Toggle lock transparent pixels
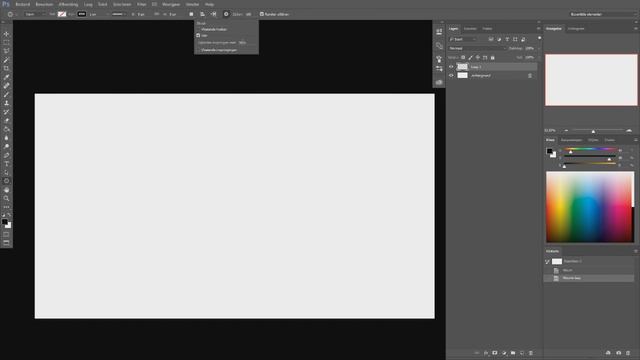Viewport: 640px width, 360px height. (463, 58)
